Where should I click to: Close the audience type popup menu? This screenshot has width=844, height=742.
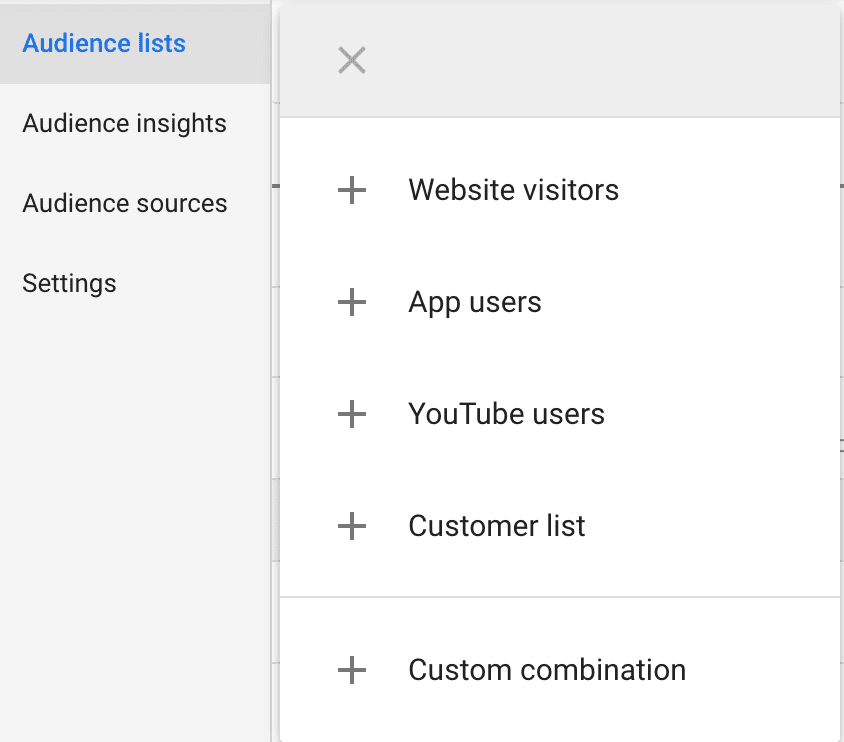click(x=351, y=61)
